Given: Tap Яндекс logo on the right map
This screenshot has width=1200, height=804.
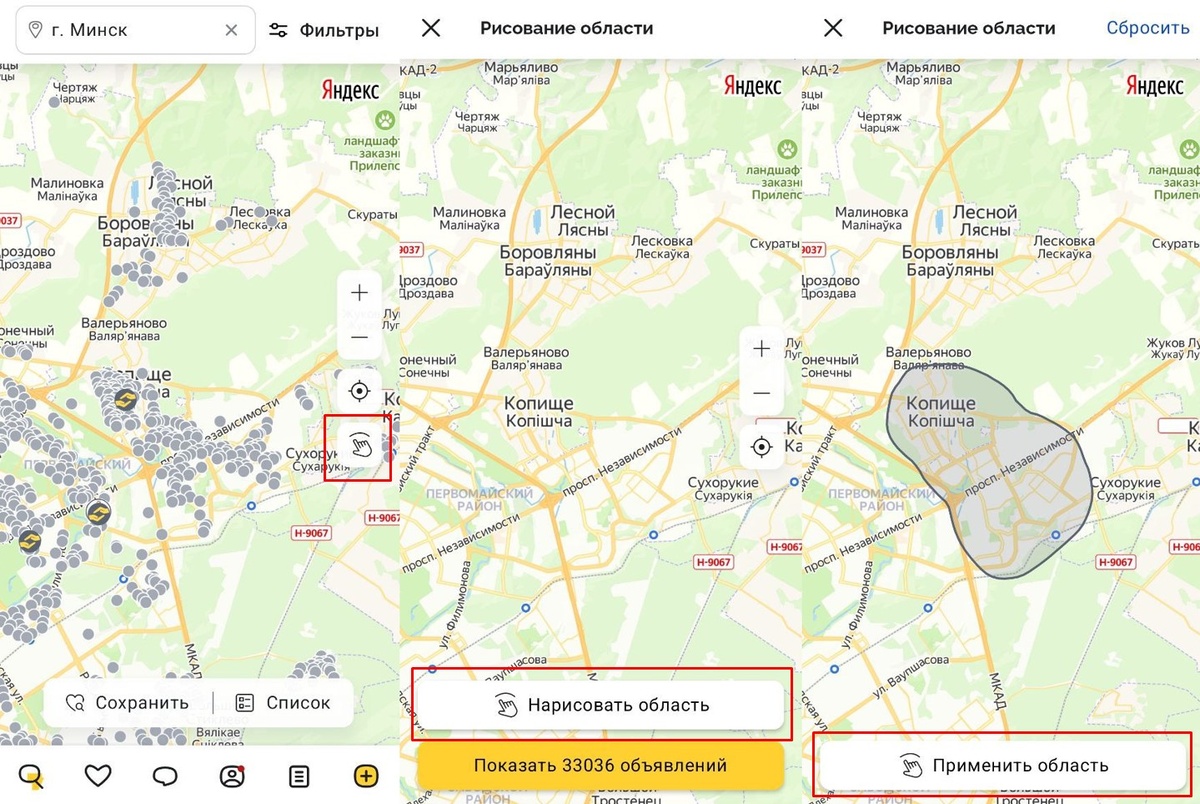Looking at the screenshot, I should click(x=1155, y=85).
